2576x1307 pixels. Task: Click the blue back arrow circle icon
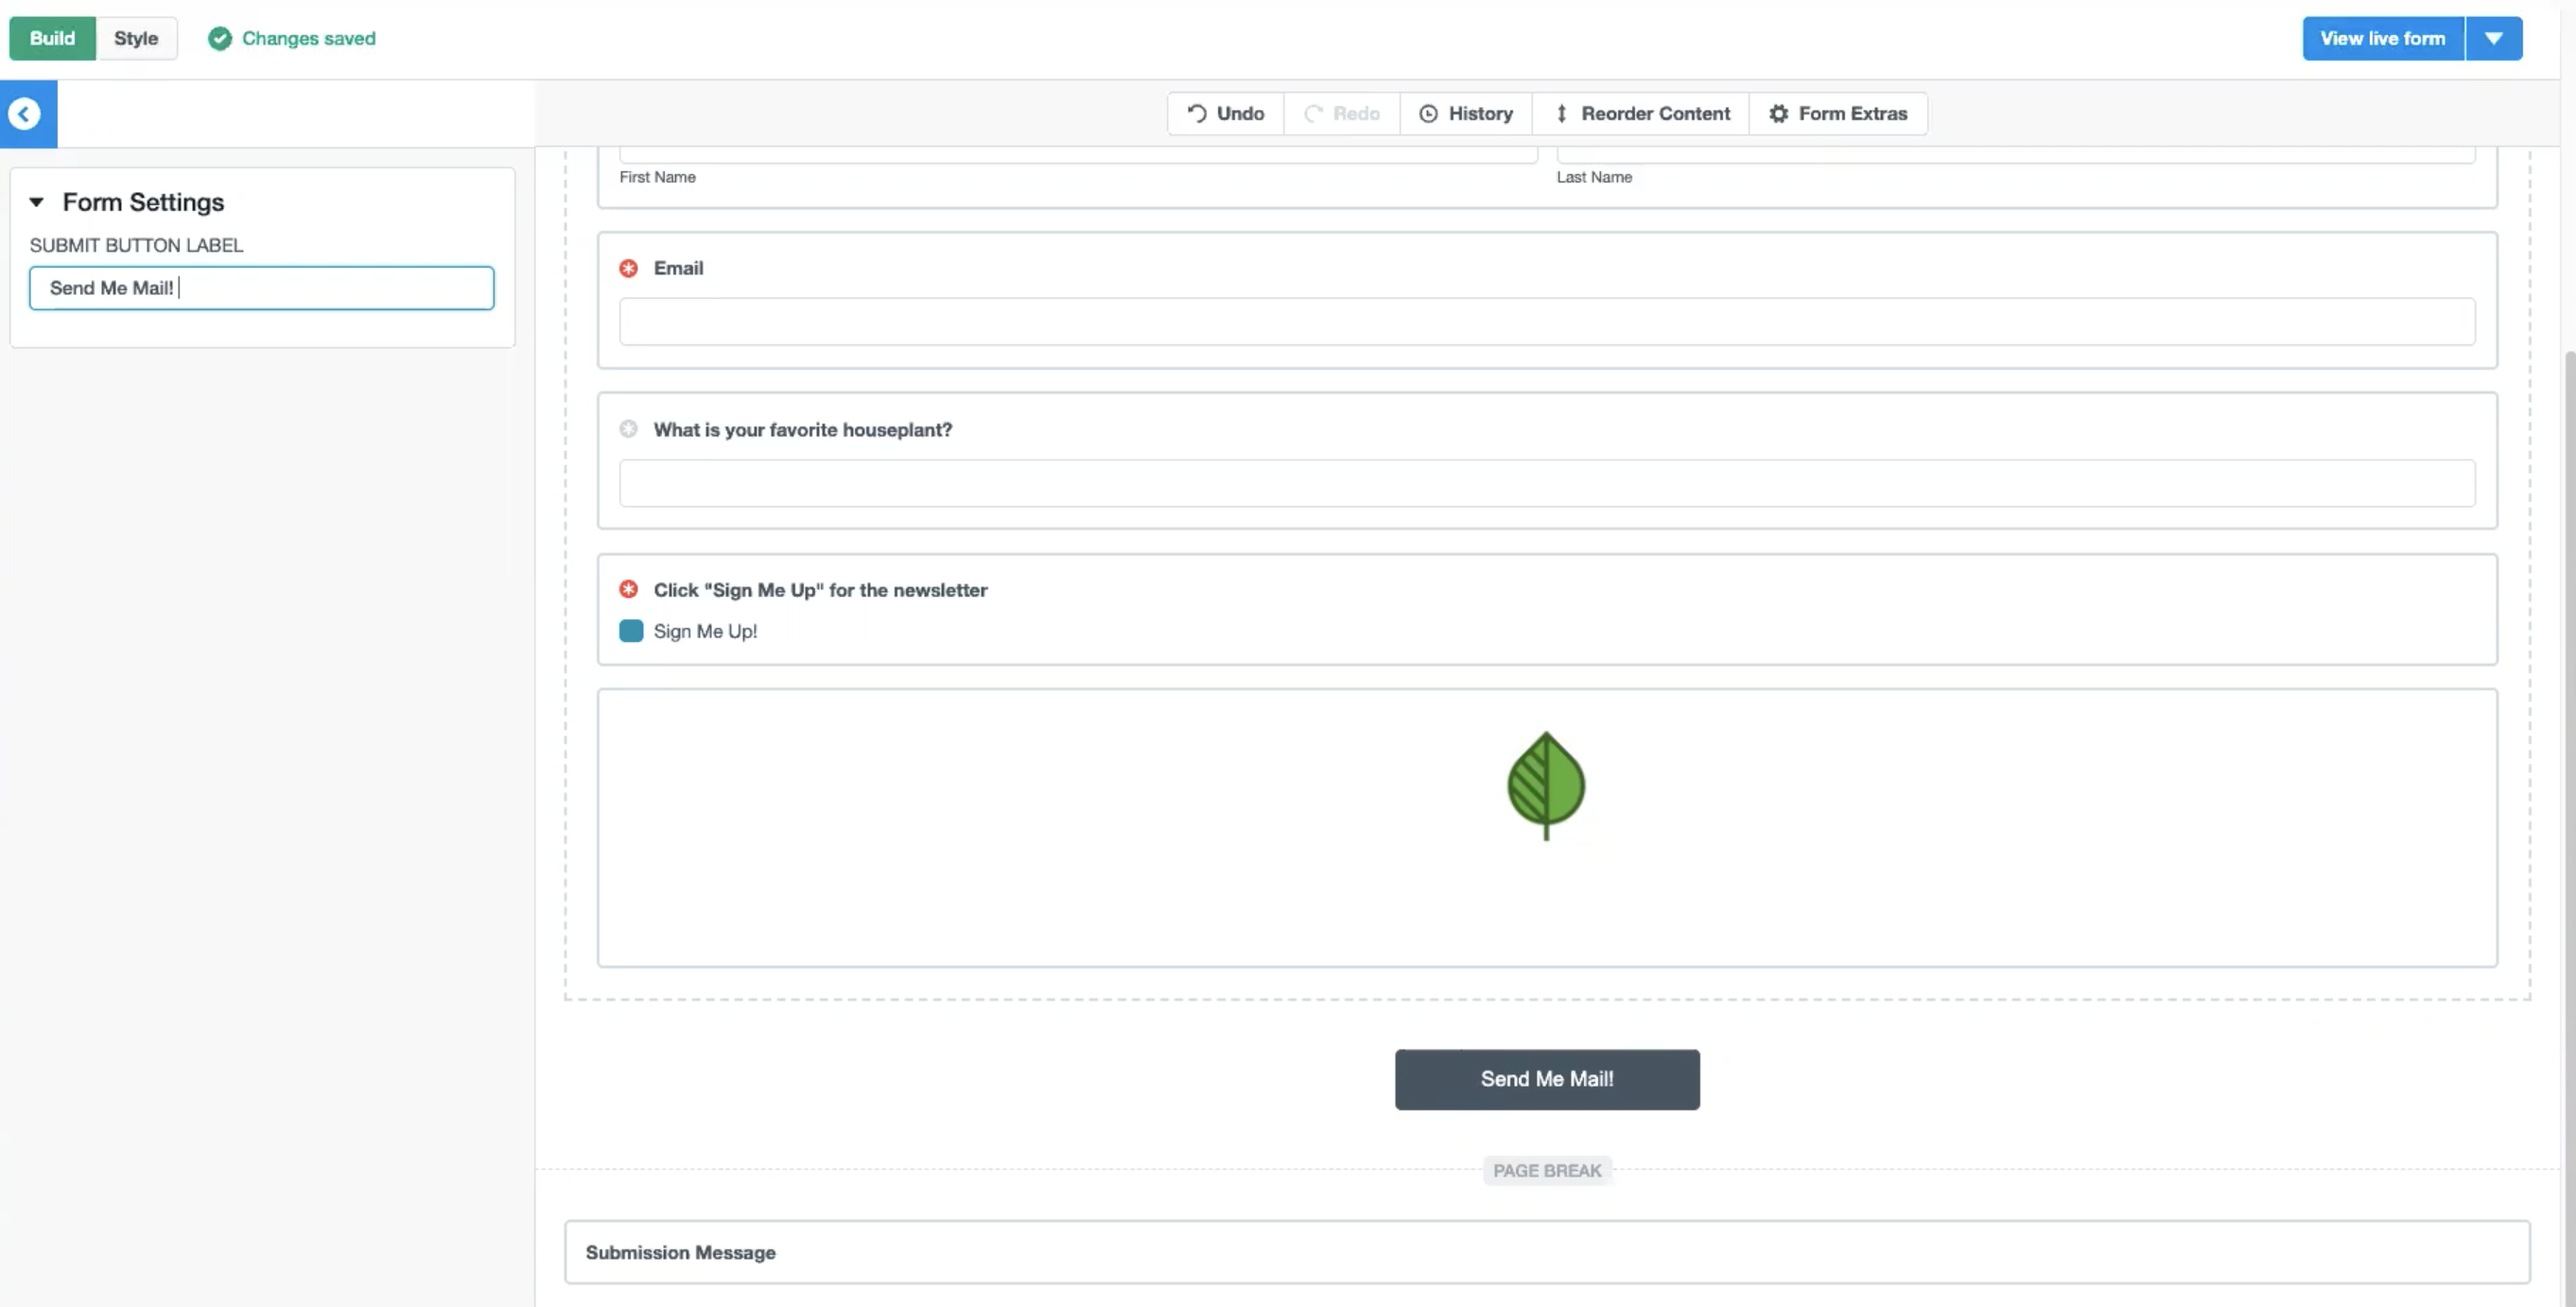(x=24, y=114)
